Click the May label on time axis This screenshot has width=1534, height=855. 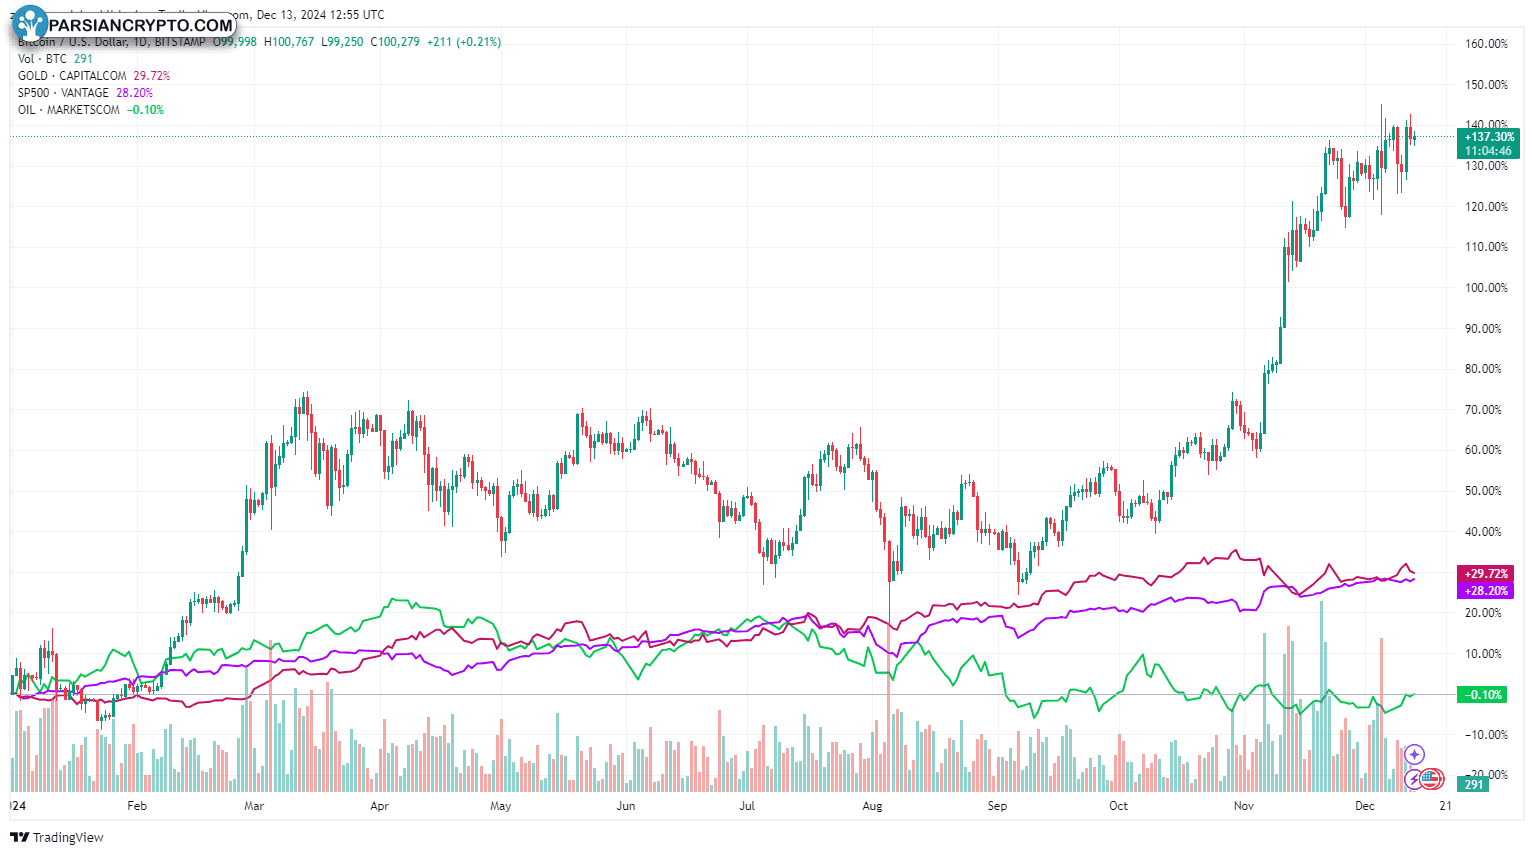[500, 806]
